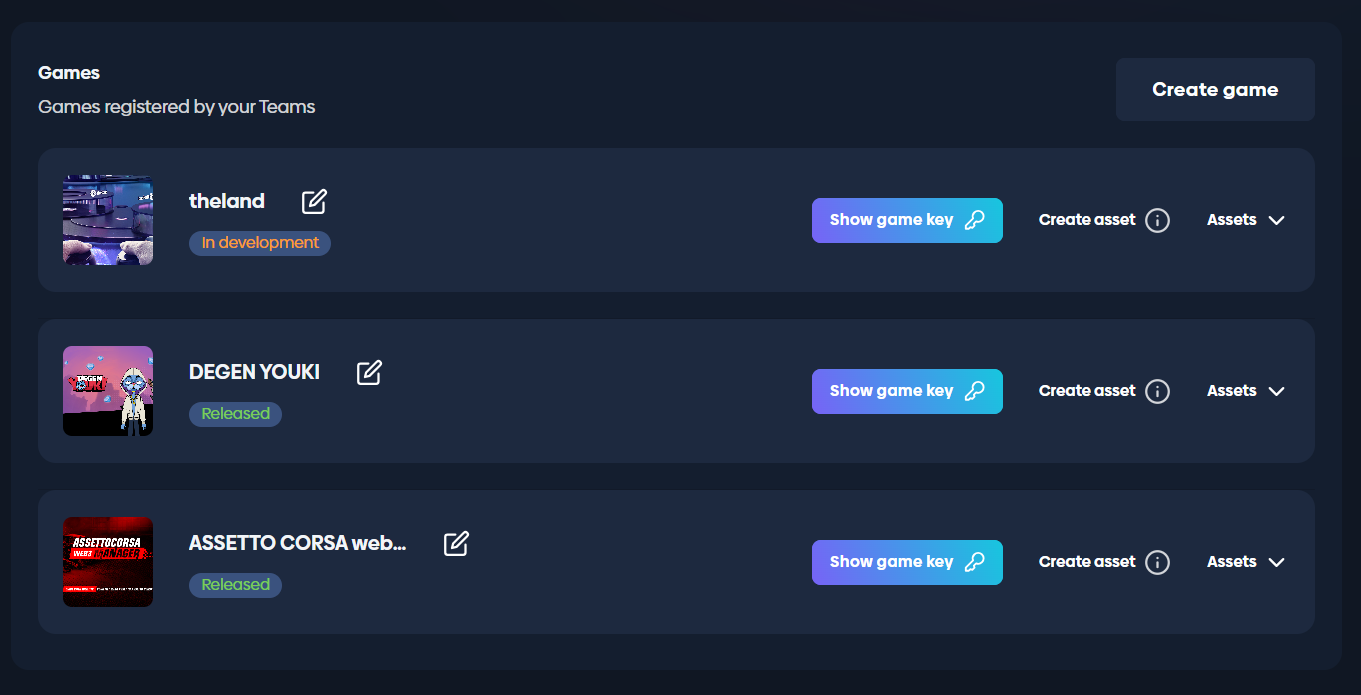Click the edit icon beside ASSETTO CORSA
Screen dimensions: 1361x695
456,543
